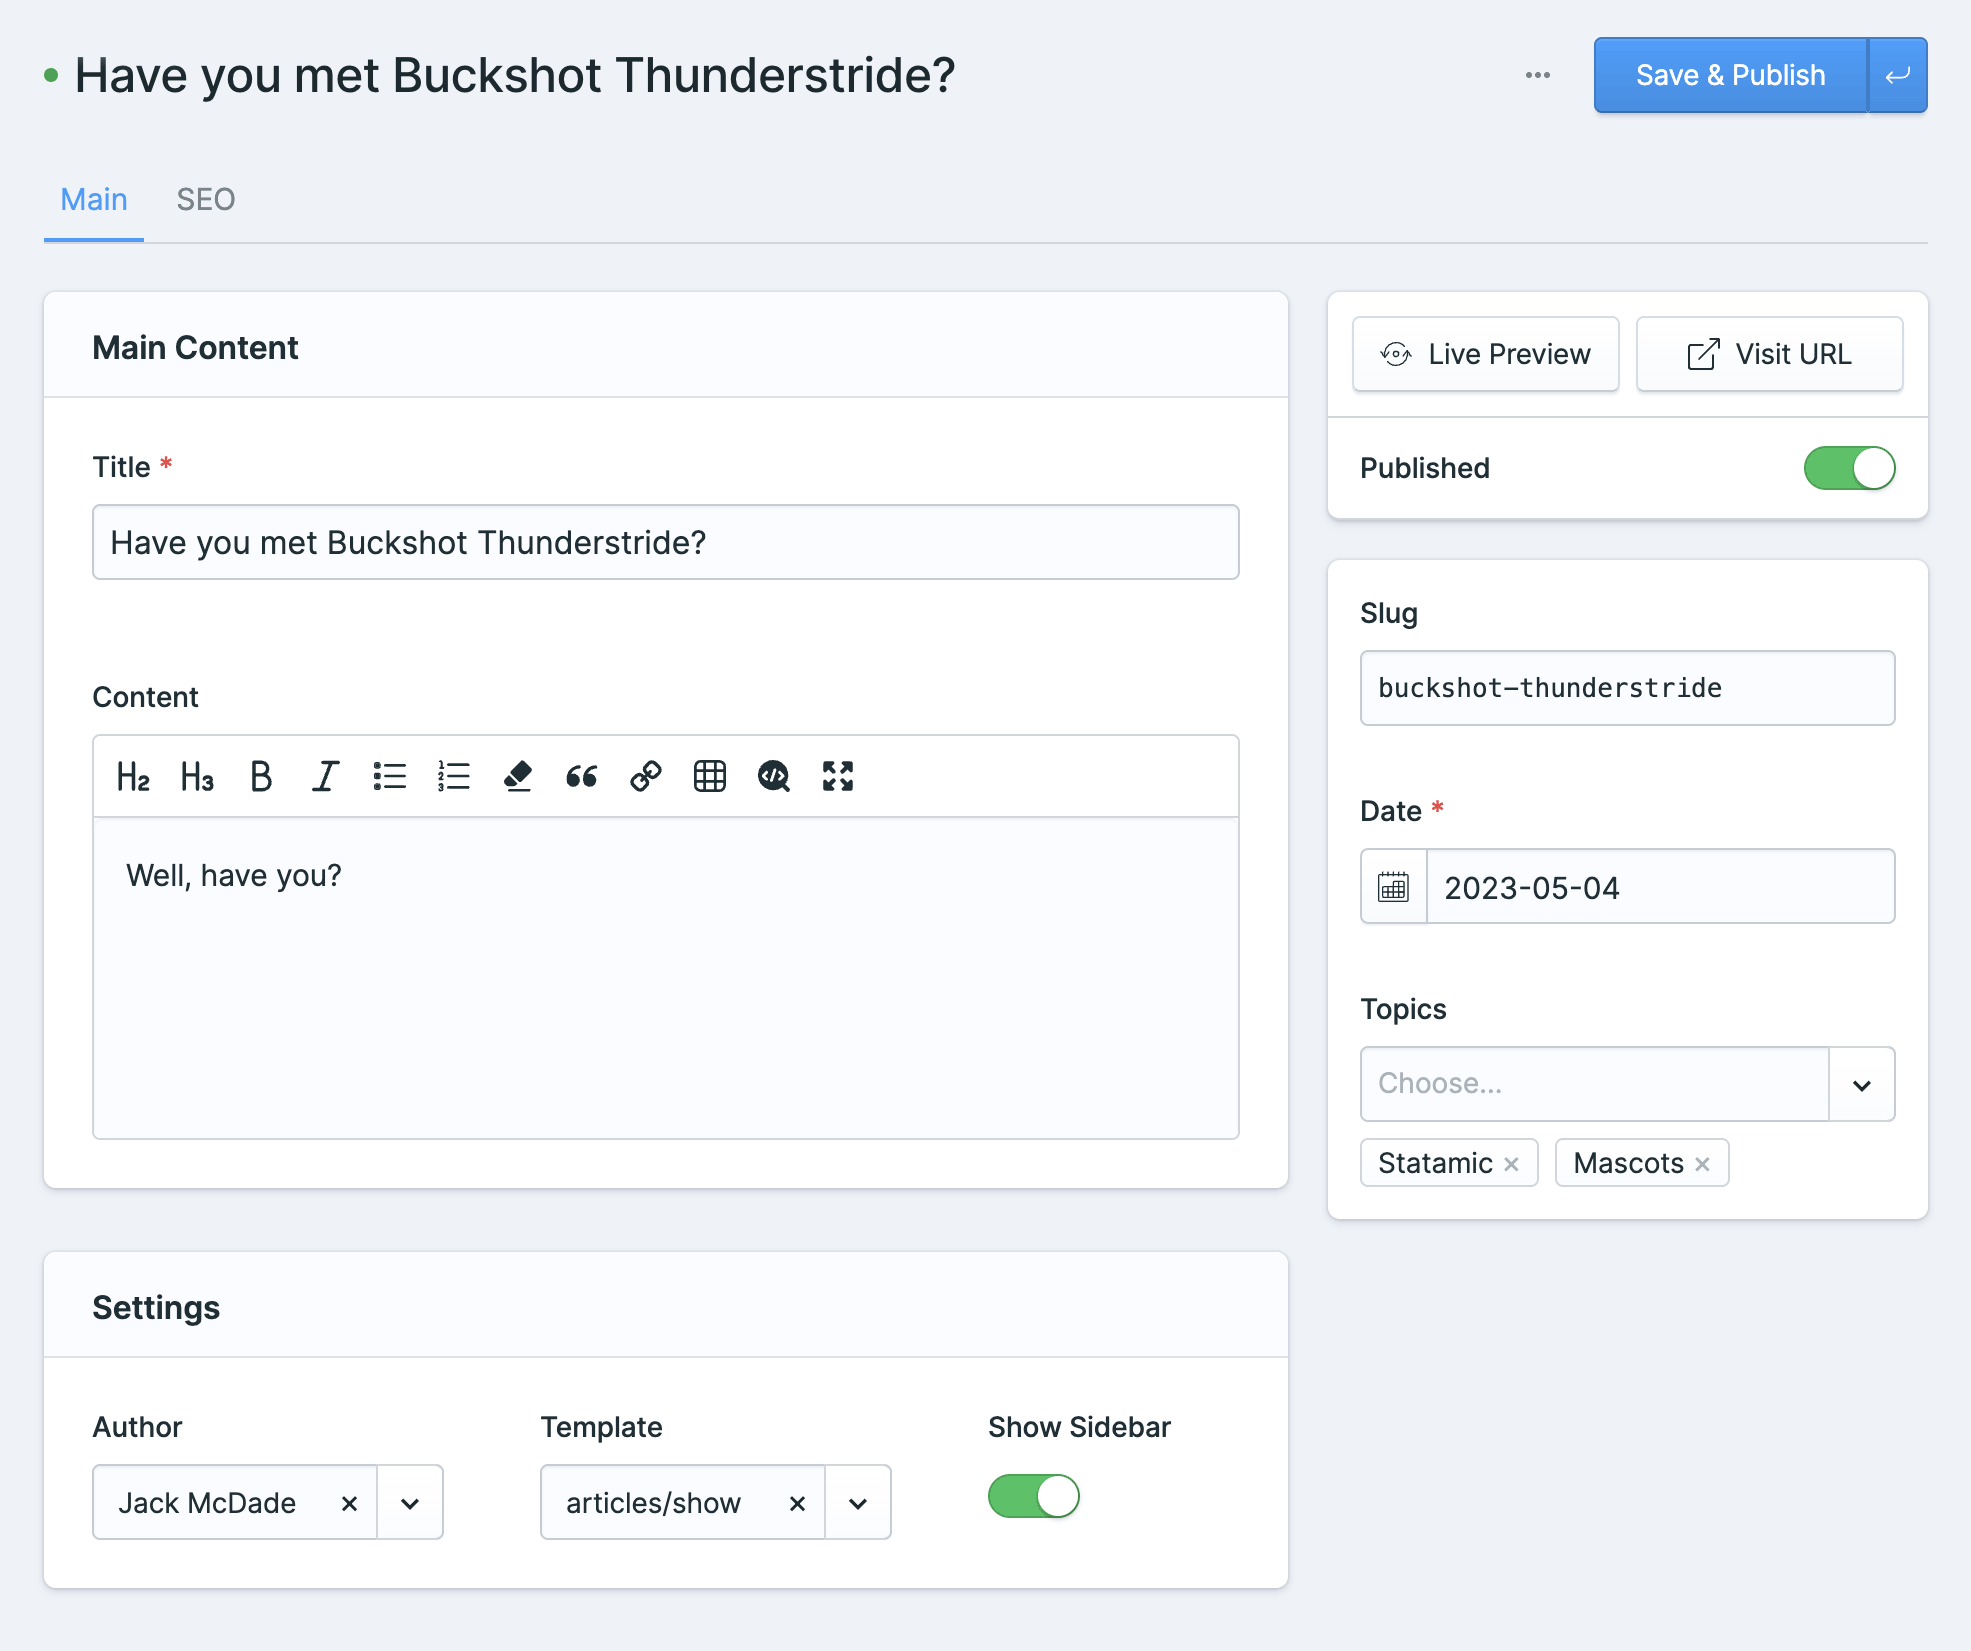This screenshot has height=1651, width=1971.
Task: Open Live Preview
Action: point(1485,354)
